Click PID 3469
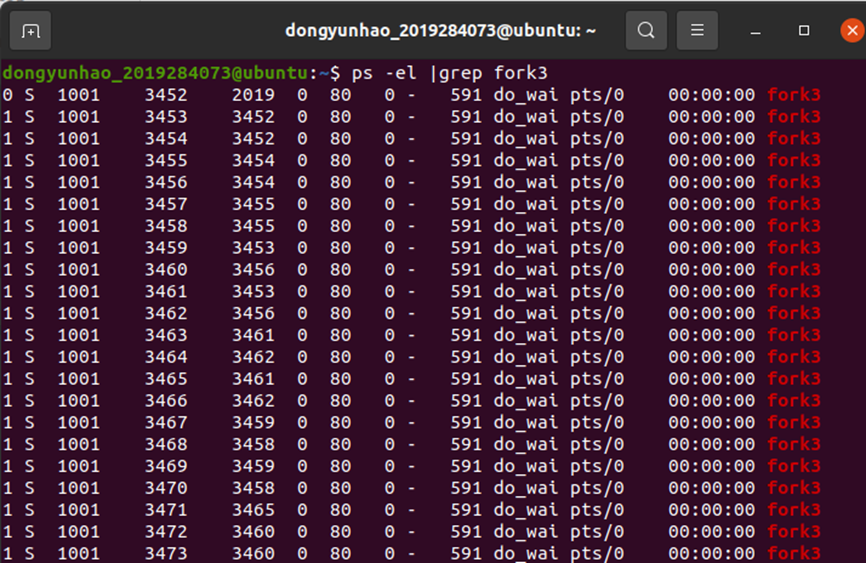The height and width of the screenshot is (563, 866). [166, 466]
